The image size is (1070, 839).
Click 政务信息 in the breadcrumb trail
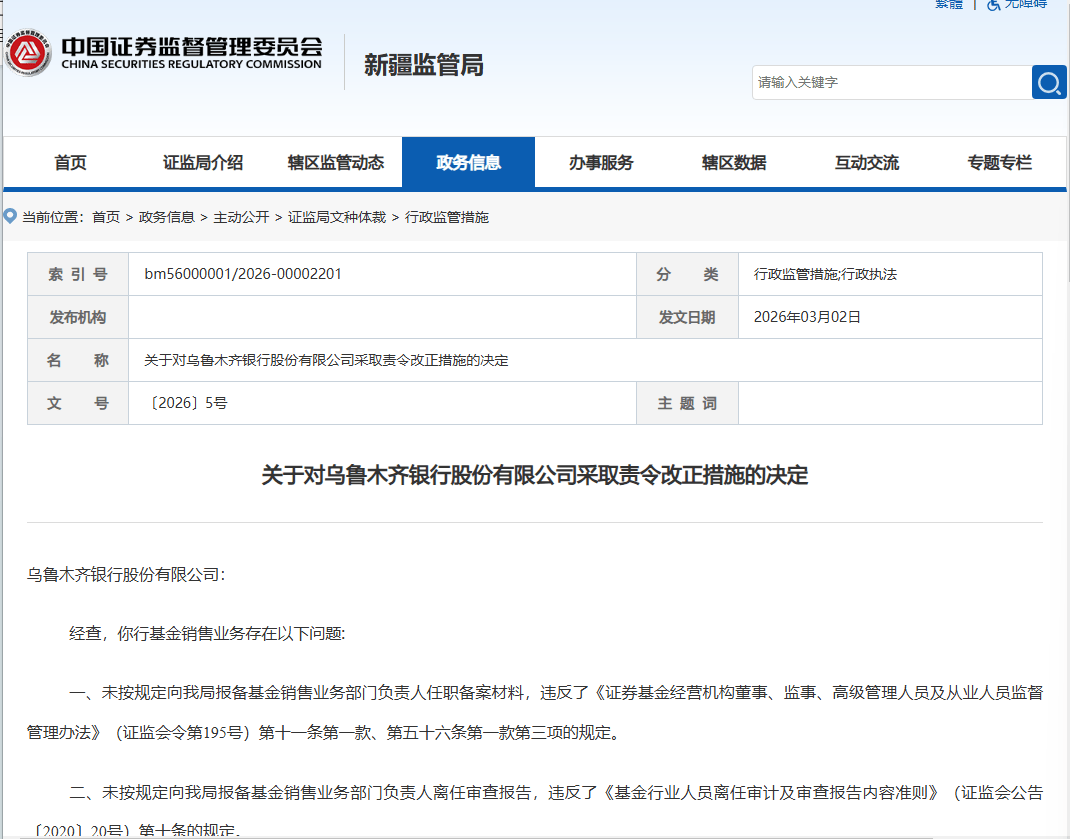(x=166, y=217)
